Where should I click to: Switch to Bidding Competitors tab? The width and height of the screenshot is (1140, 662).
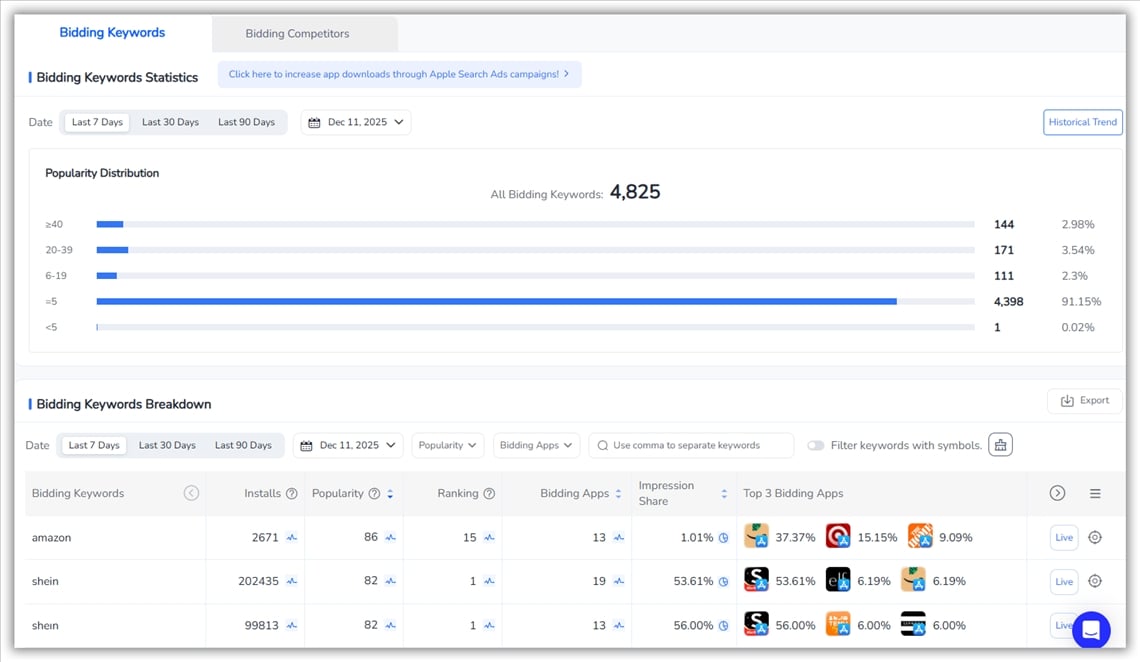[298, 34]
